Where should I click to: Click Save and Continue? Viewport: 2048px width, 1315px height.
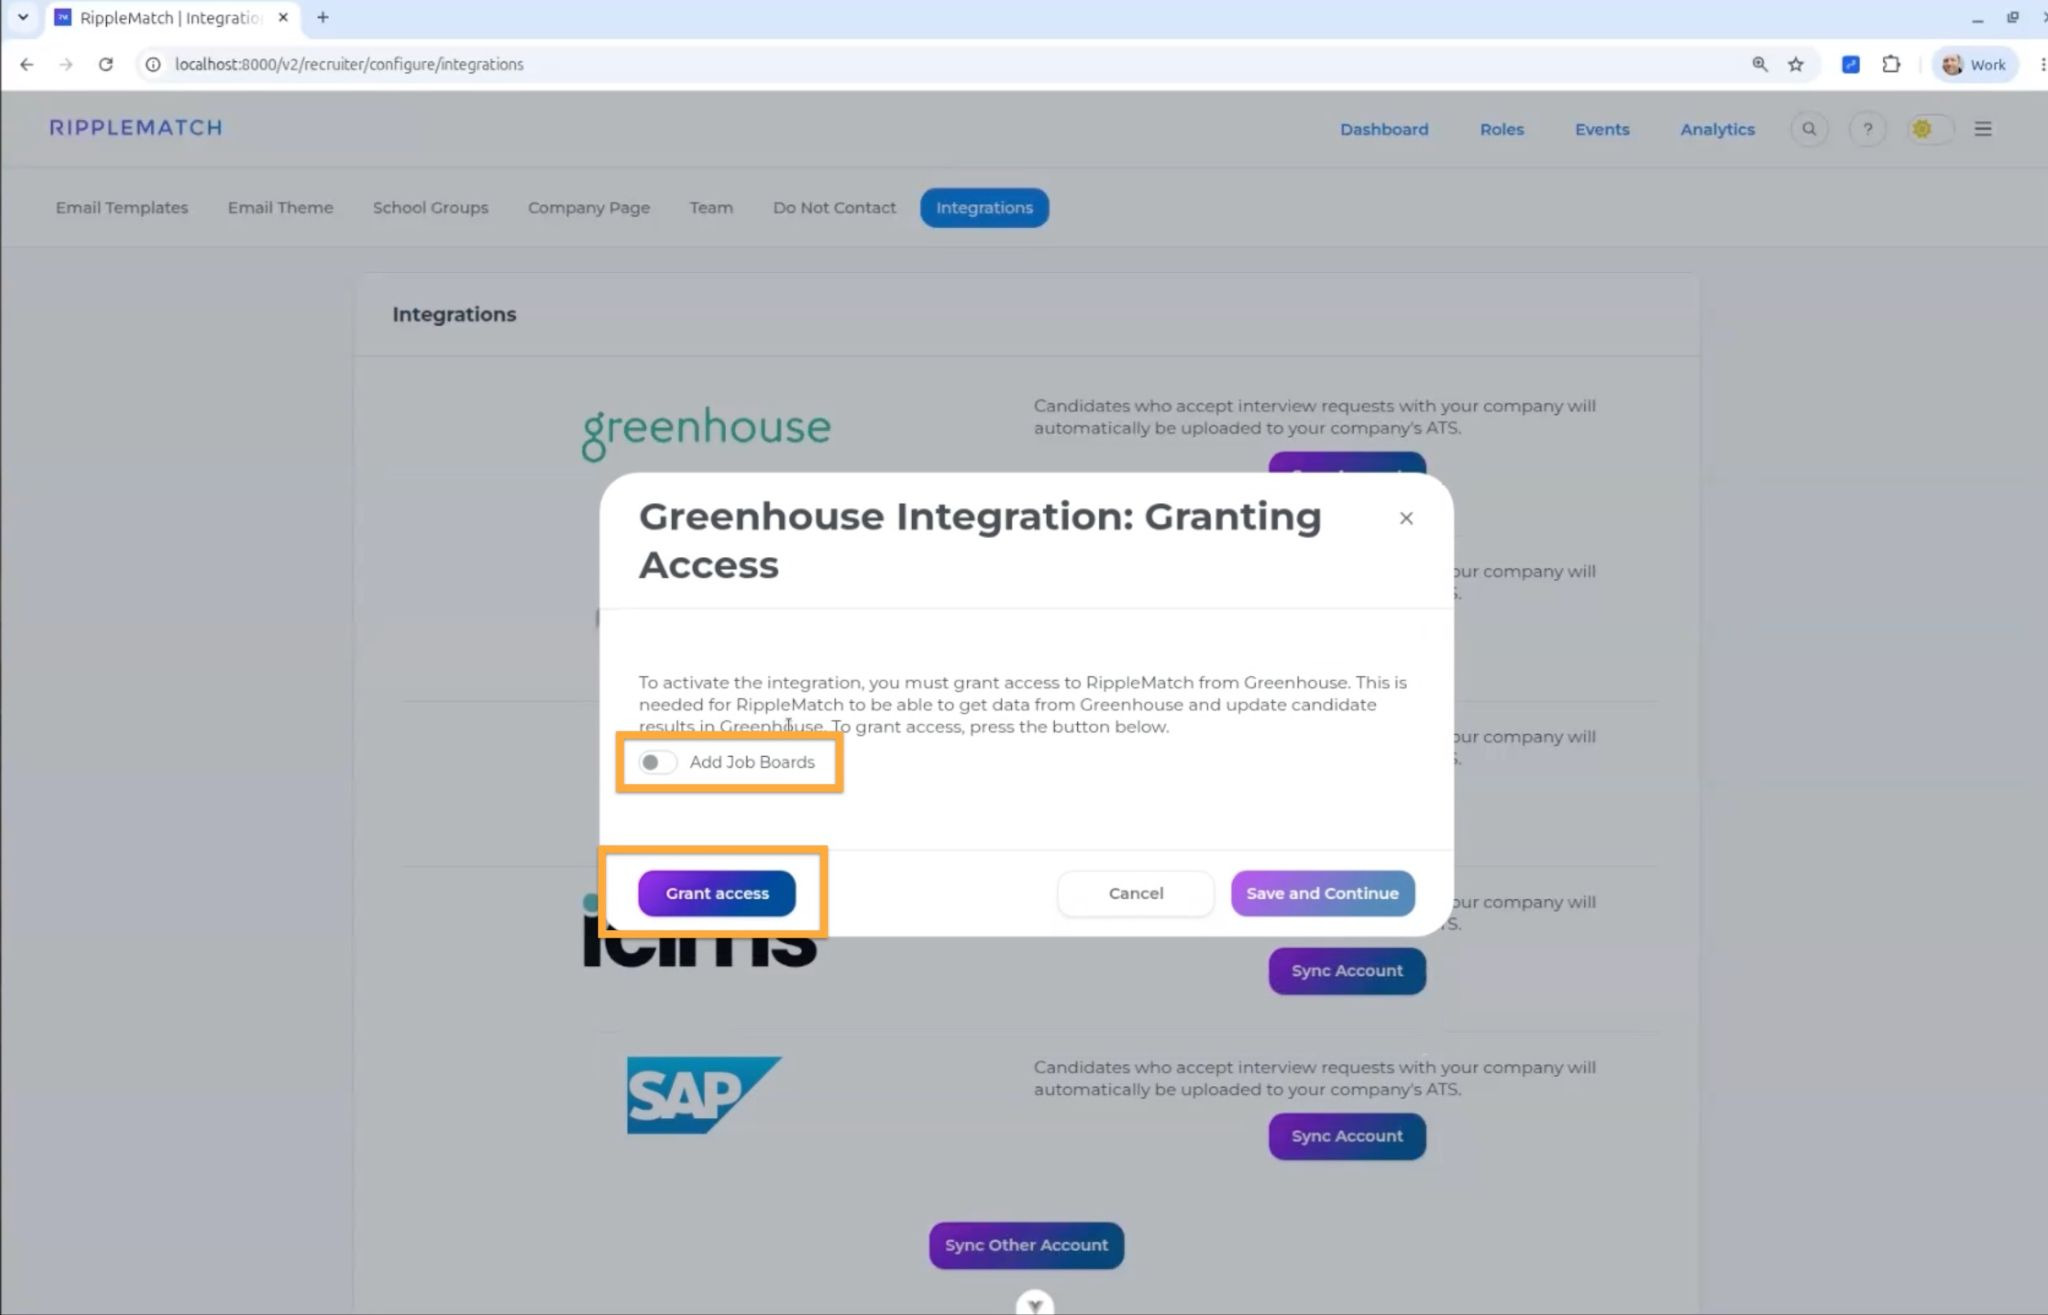[x=1322, y=893]
